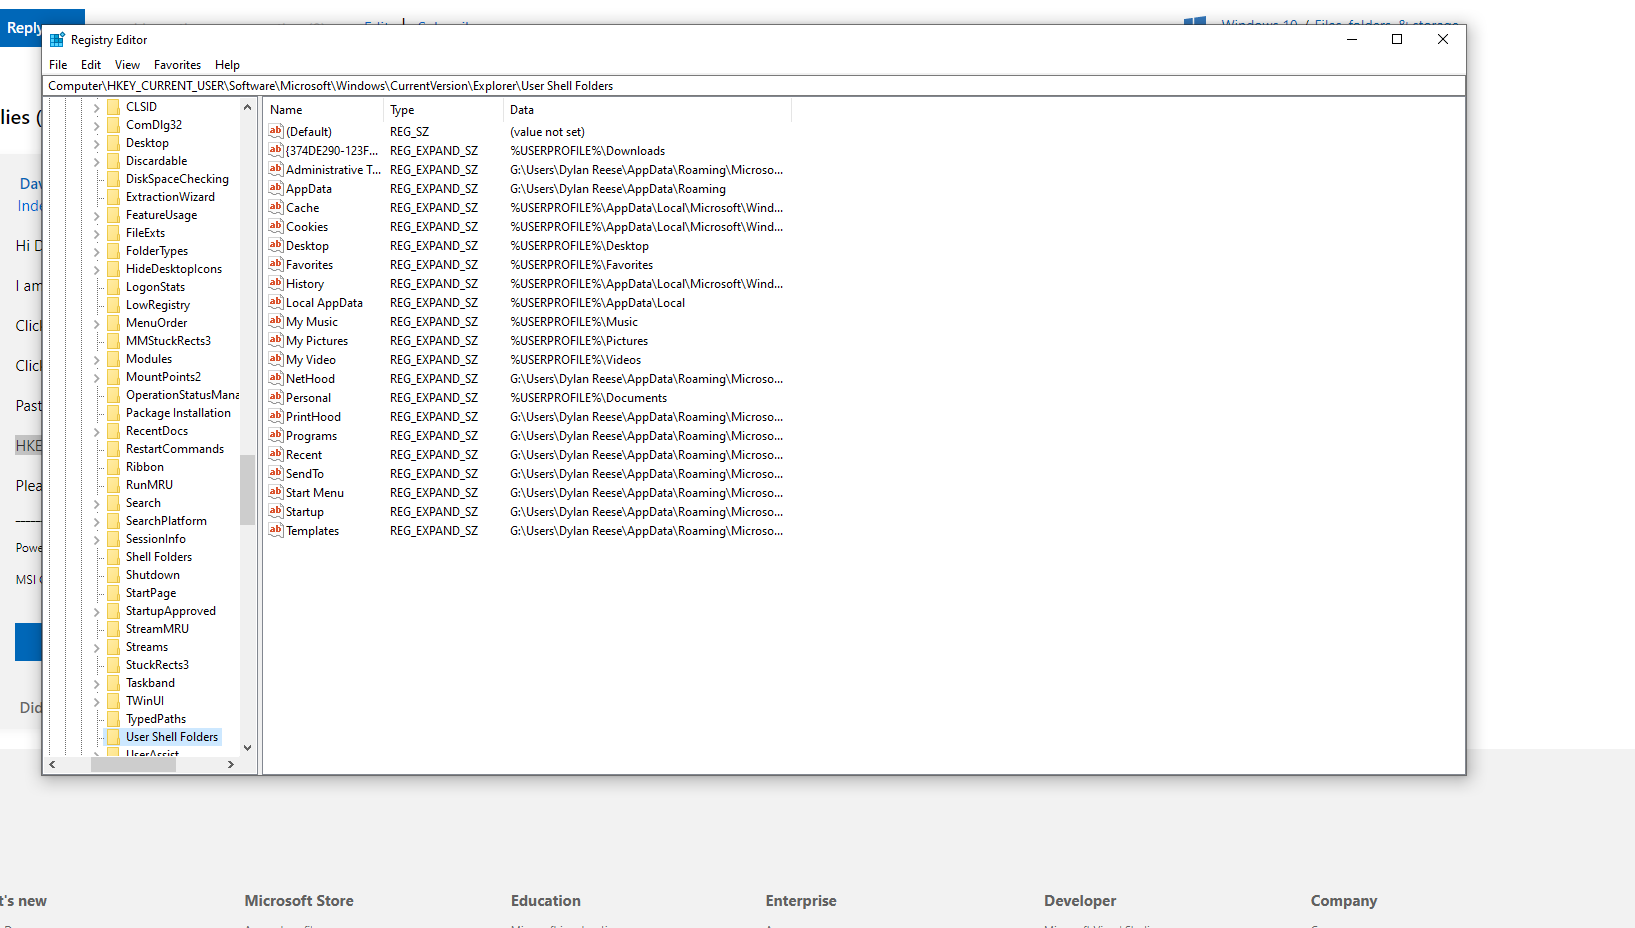Image resolution: width=1635 pixels, height=928 pixels.
Task: Click the string icon next to Cookies
Action: click(276, 226)
